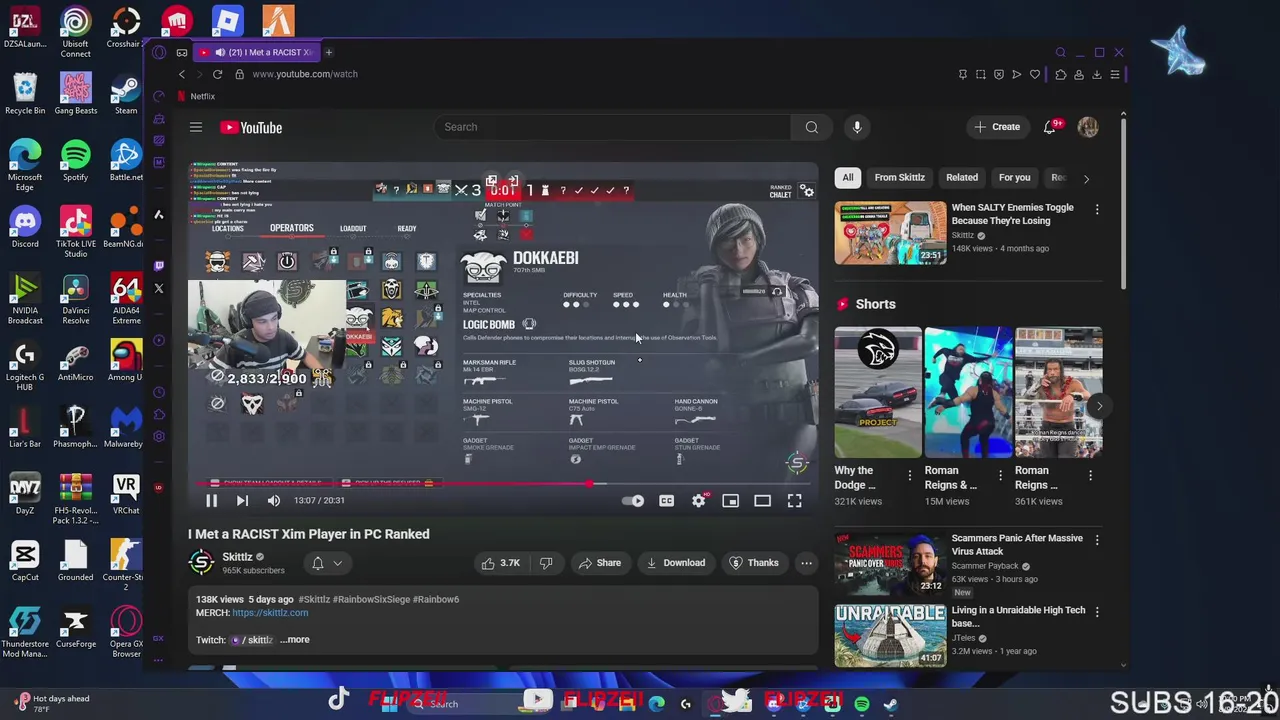
Task: Open Twitch in Opera sidebar
Action: point(159,266)
